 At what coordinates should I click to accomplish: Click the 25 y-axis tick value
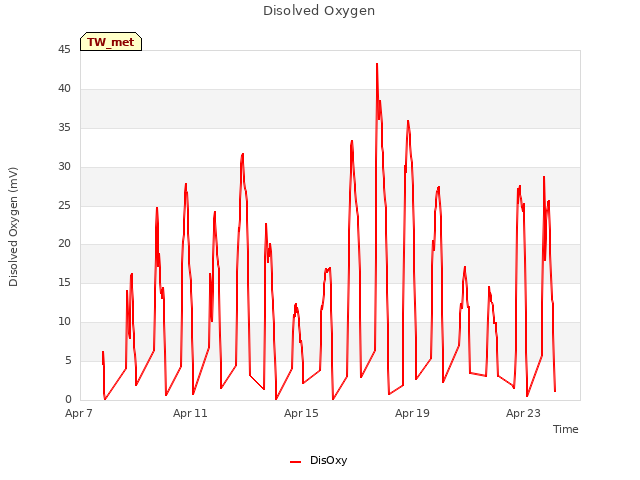tap(64, 205)
